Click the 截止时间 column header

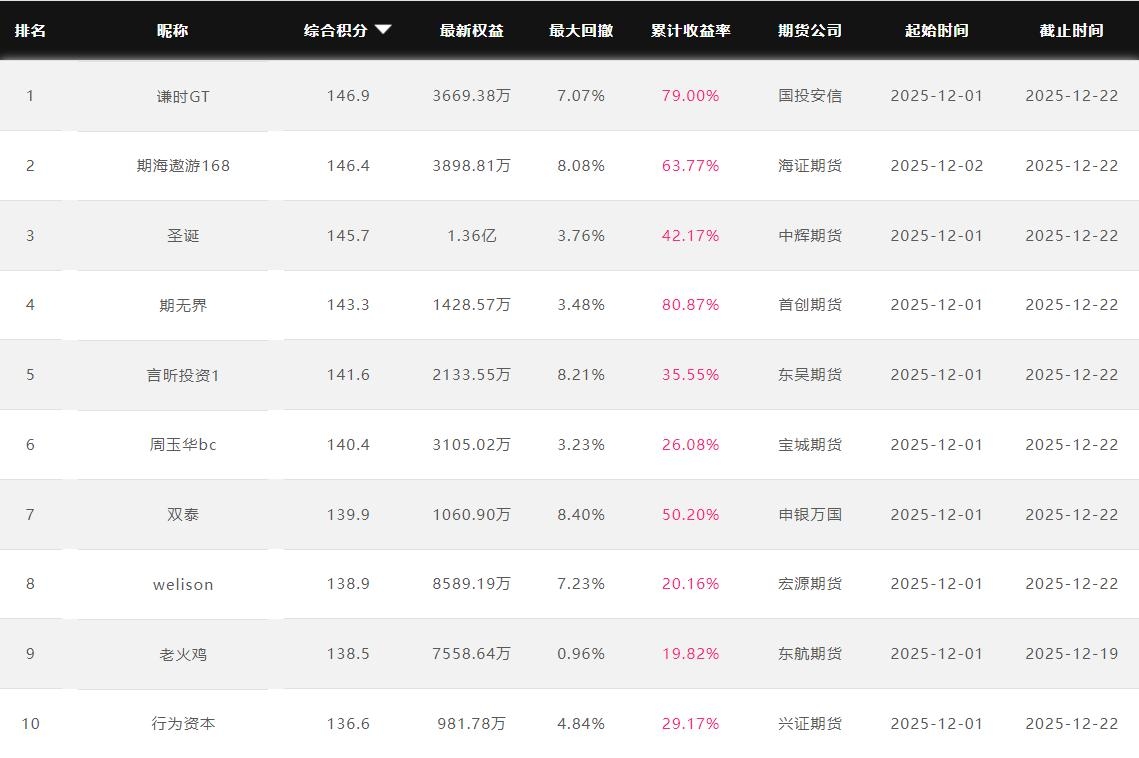pyautogui.click(x=1071, y=30)
